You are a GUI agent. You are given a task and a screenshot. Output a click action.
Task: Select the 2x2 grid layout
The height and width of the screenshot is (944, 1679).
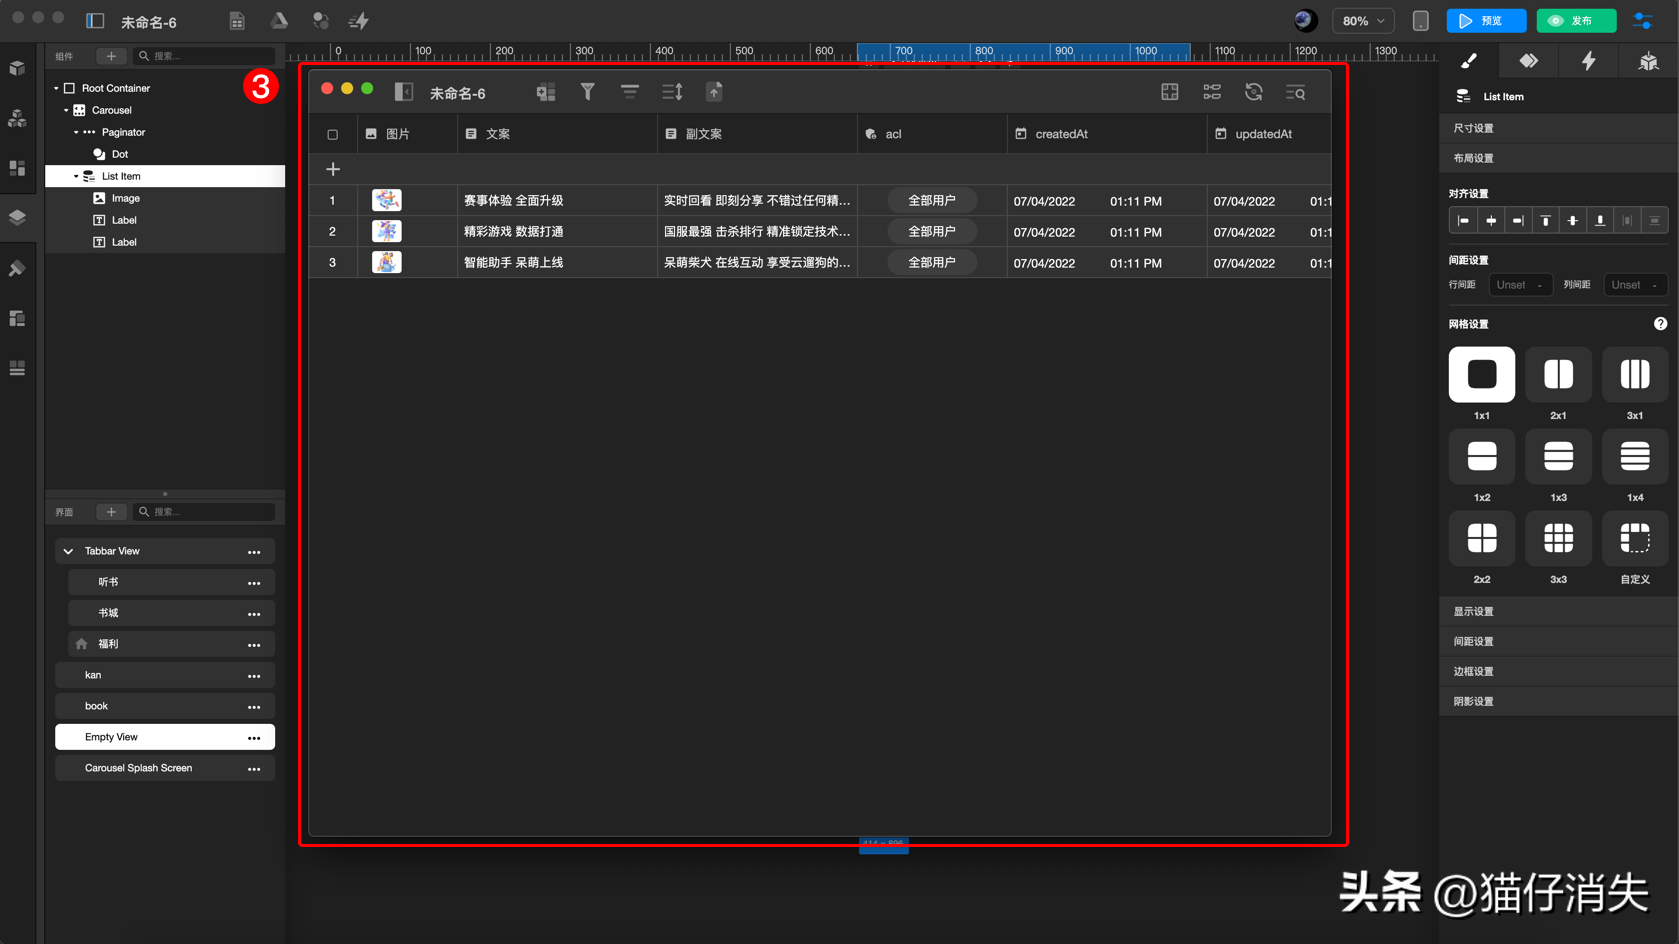pyautogui.click(x=1482, y=539)
